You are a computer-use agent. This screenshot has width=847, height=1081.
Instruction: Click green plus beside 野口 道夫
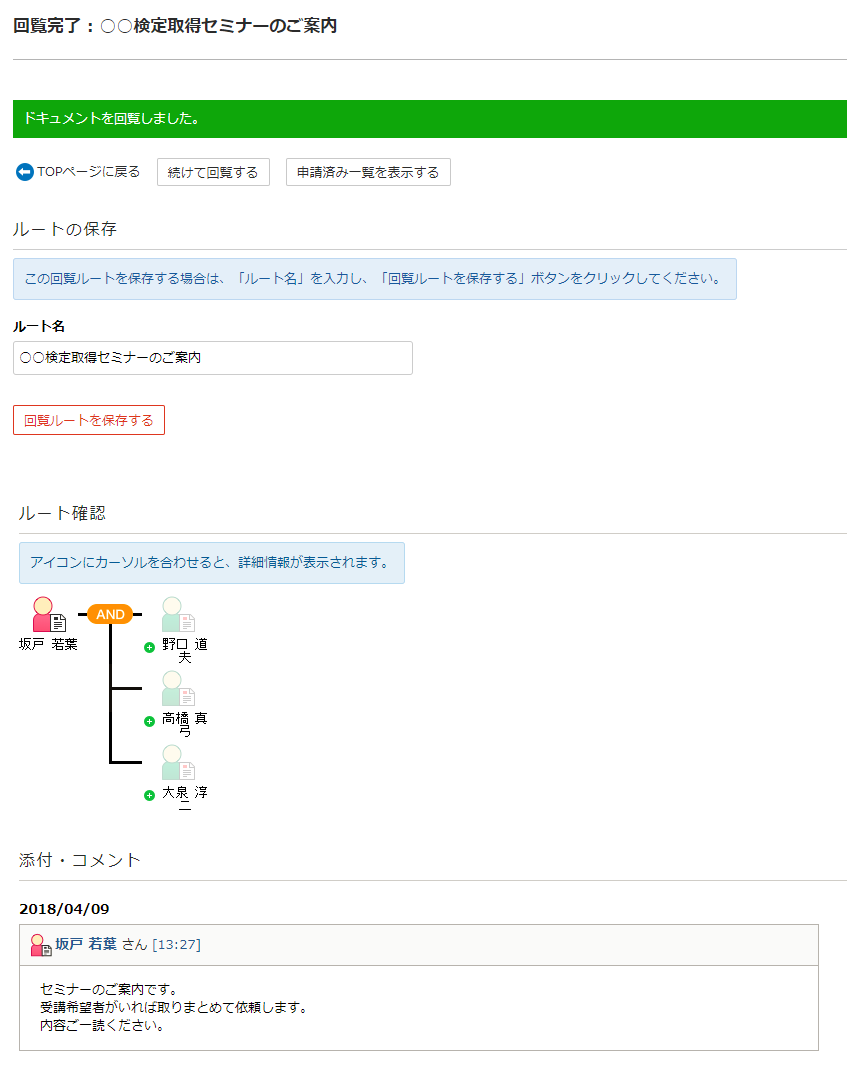point(149,647)
